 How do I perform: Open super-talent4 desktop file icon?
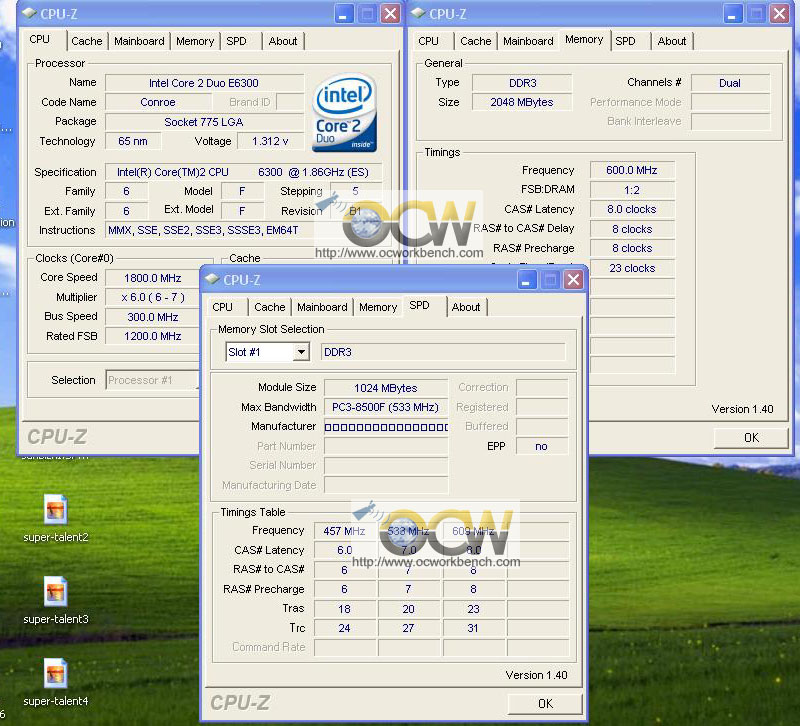click(x=55, y=673)
